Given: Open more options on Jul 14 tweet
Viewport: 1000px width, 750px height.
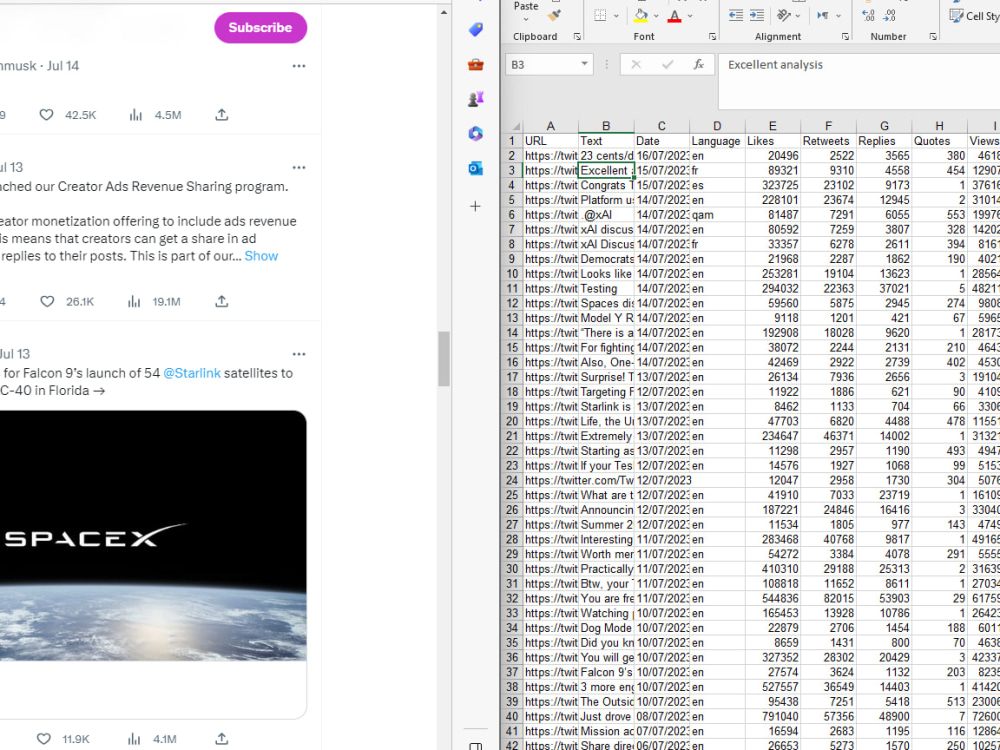Looking at the screenshot, I should (299, 66).
